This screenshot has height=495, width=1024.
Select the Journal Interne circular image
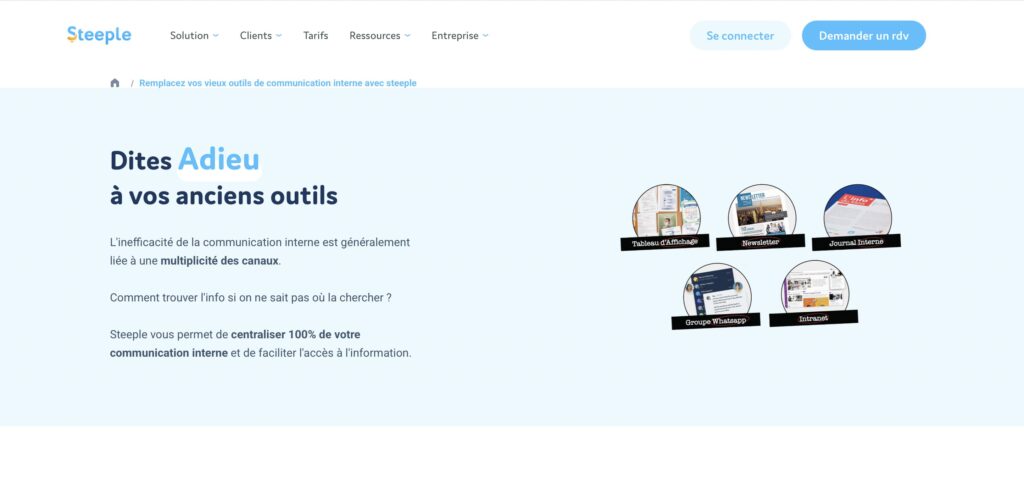(x=857, y=213)
